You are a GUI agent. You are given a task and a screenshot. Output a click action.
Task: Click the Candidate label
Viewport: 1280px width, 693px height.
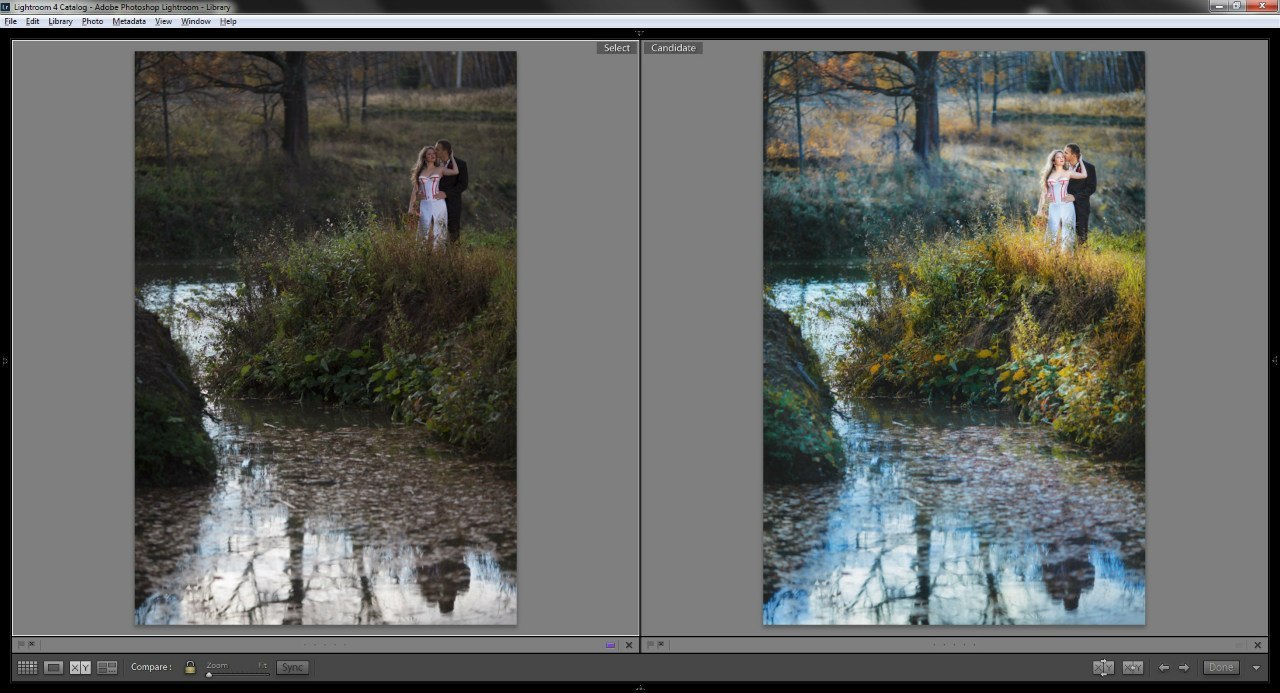(x=673, y=48)
